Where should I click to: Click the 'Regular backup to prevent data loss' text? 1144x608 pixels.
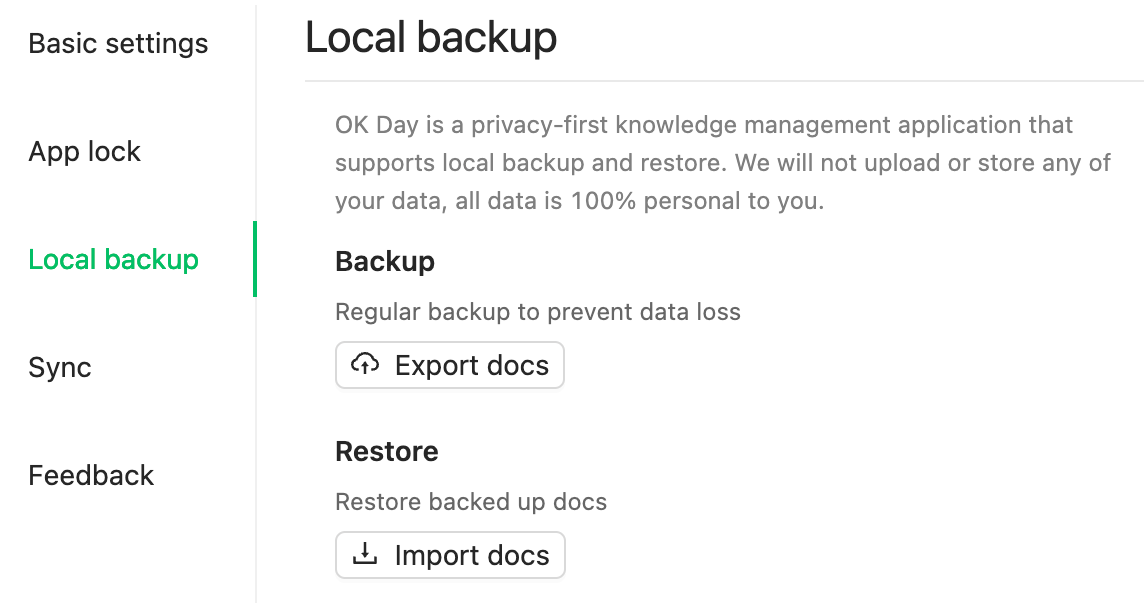(x=538, y=312)
